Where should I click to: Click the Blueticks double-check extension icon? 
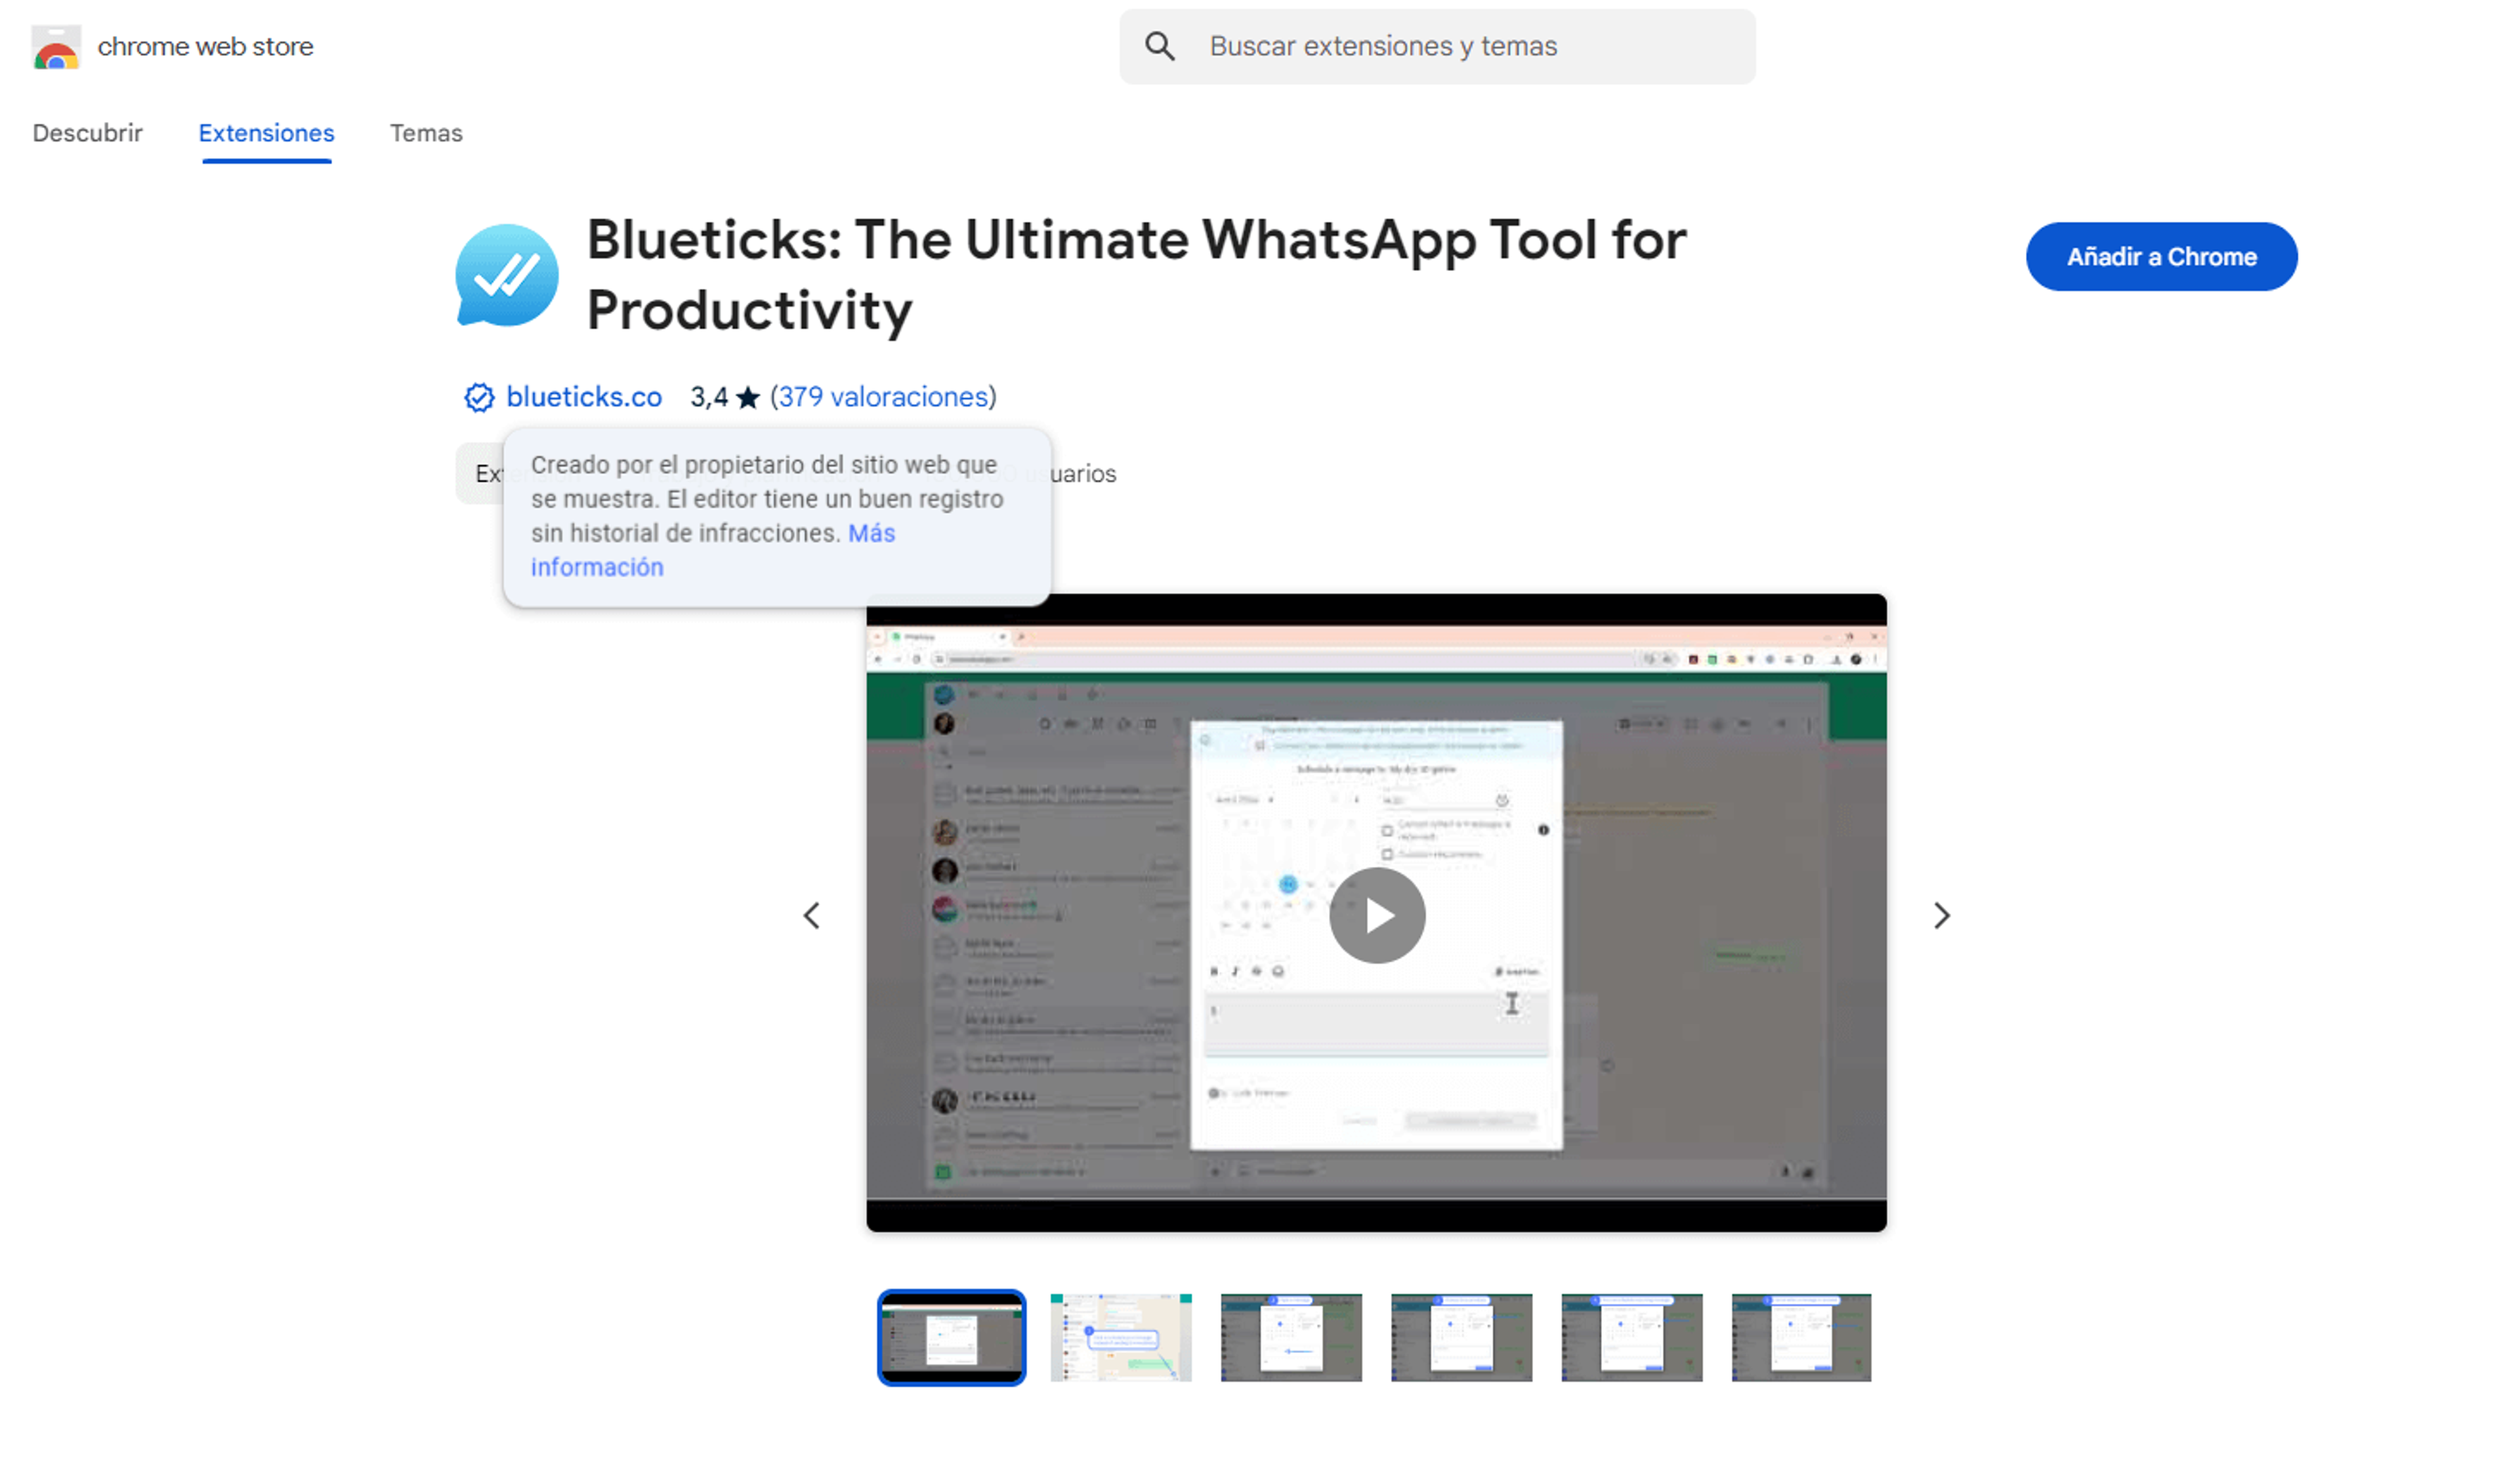pos(507,275)
